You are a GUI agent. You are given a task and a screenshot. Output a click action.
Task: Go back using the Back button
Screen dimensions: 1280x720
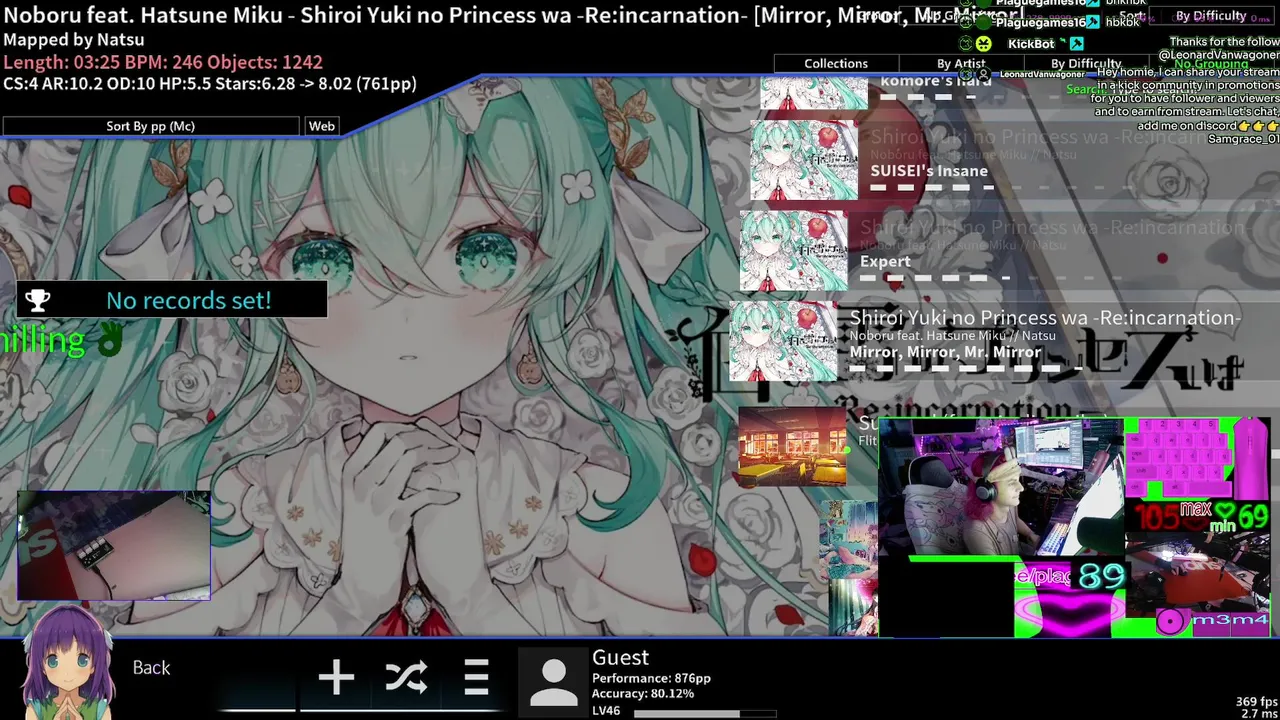click(x=151, y=667)
